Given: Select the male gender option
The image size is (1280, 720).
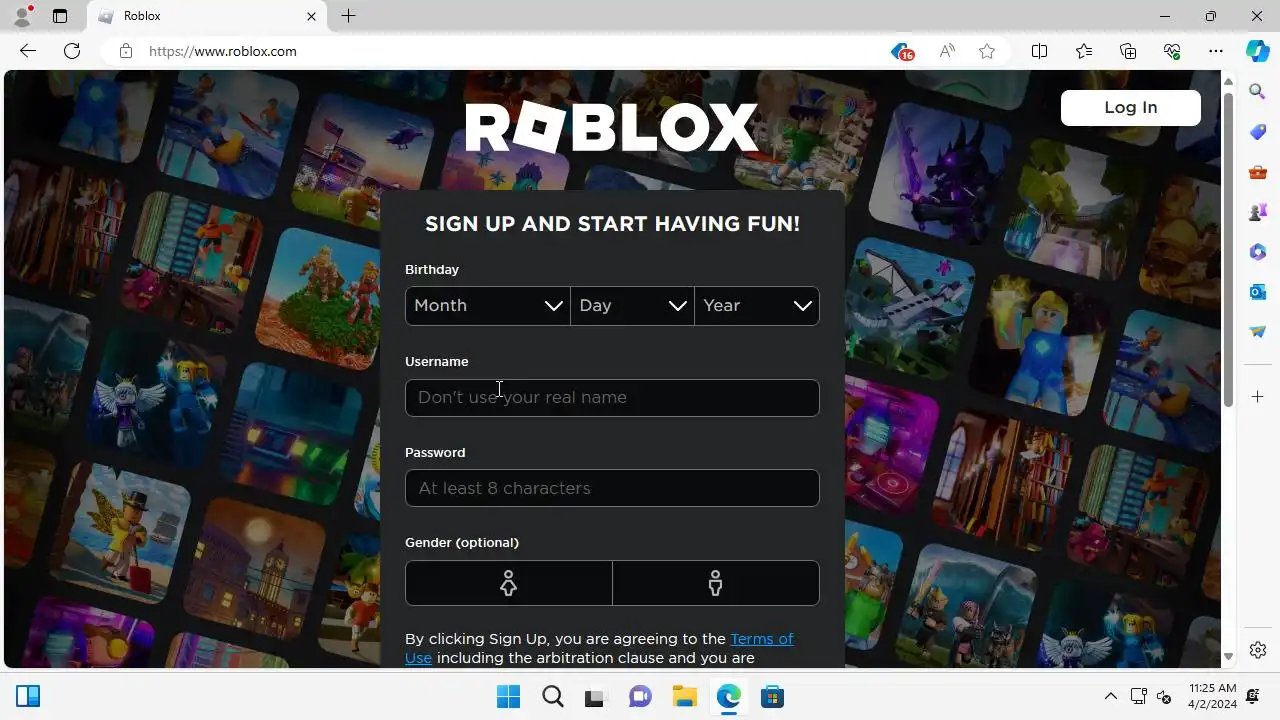Looking at the screenshot, I should [716, 583].
